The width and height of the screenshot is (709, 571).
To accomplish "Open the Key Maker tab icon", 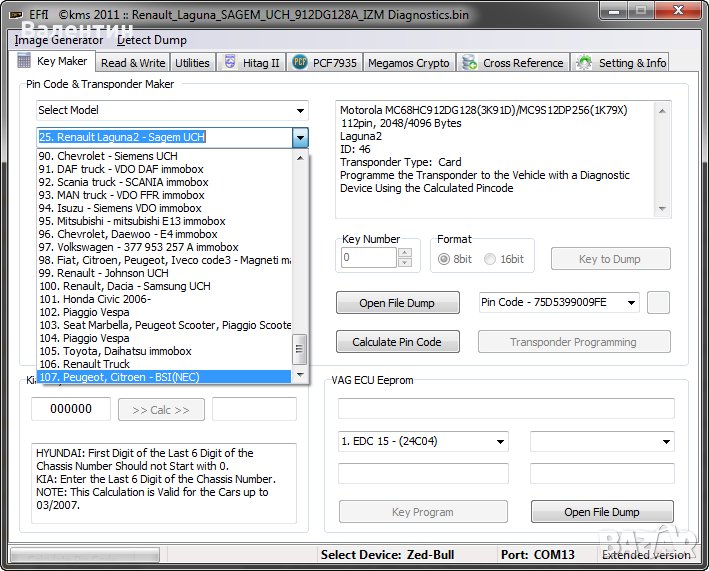I will point(26,62).
